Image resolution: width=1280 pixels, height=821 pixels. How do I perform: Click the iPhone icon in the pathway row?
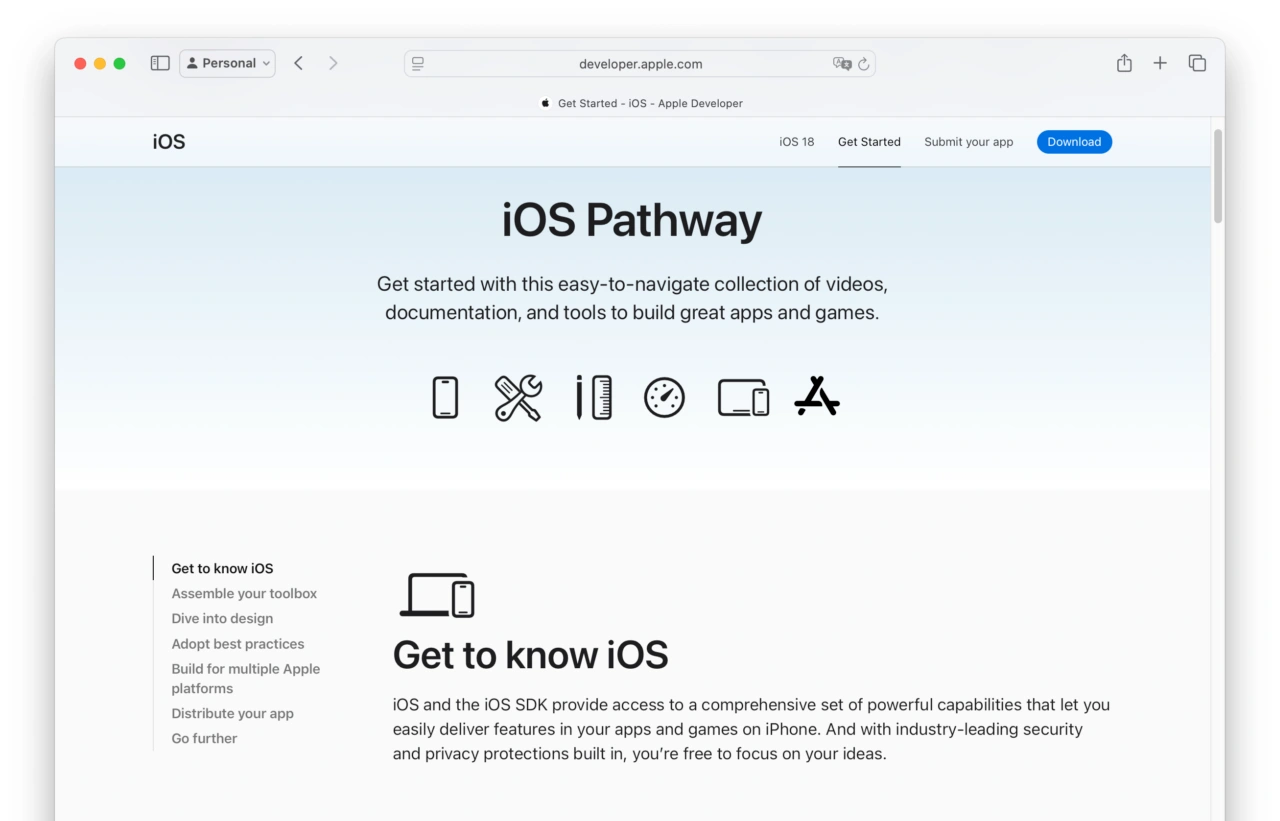point(445,397)
